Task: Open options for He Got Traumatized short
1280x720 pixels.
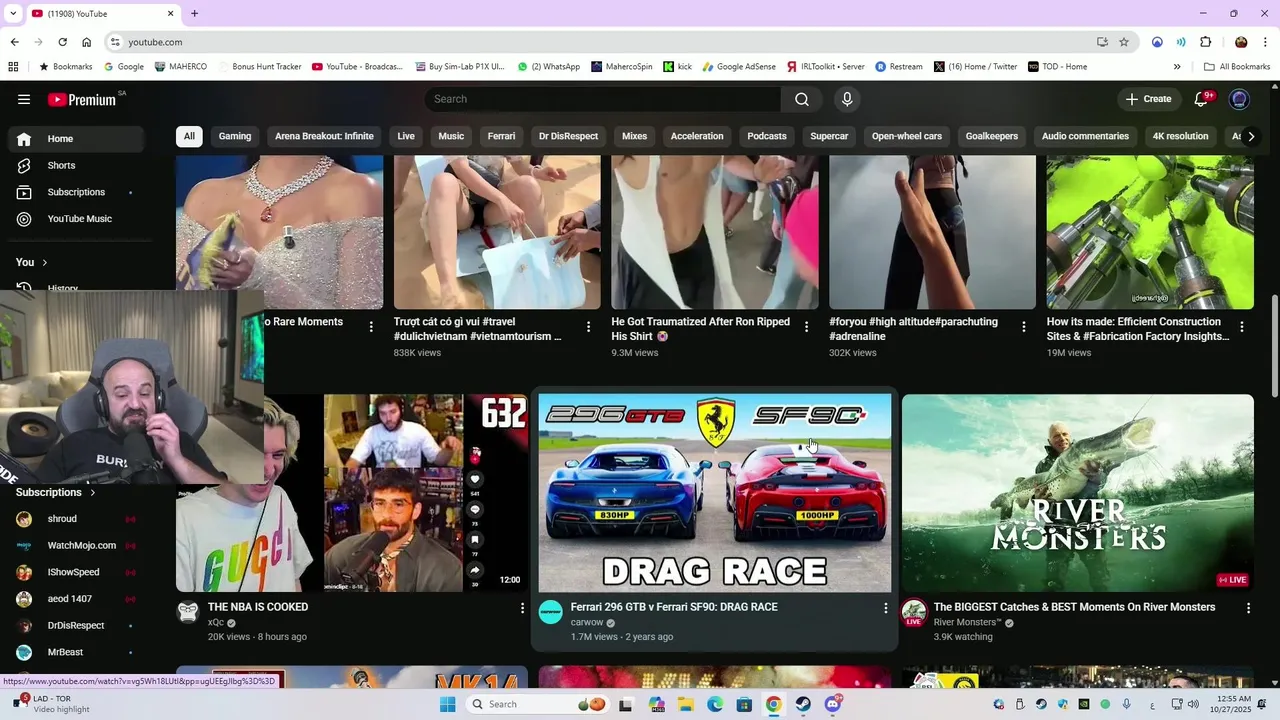Action: click(806, 327)
